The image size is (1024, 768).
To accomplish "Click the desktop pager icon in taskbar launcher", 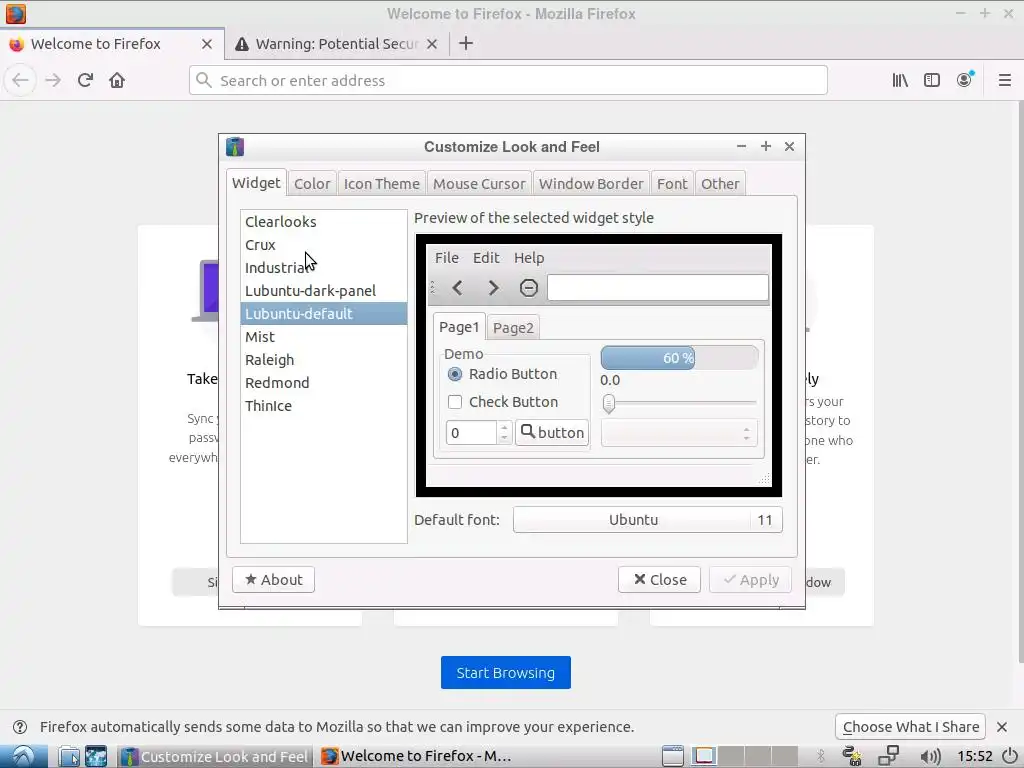I will click(x=96, y=756).
